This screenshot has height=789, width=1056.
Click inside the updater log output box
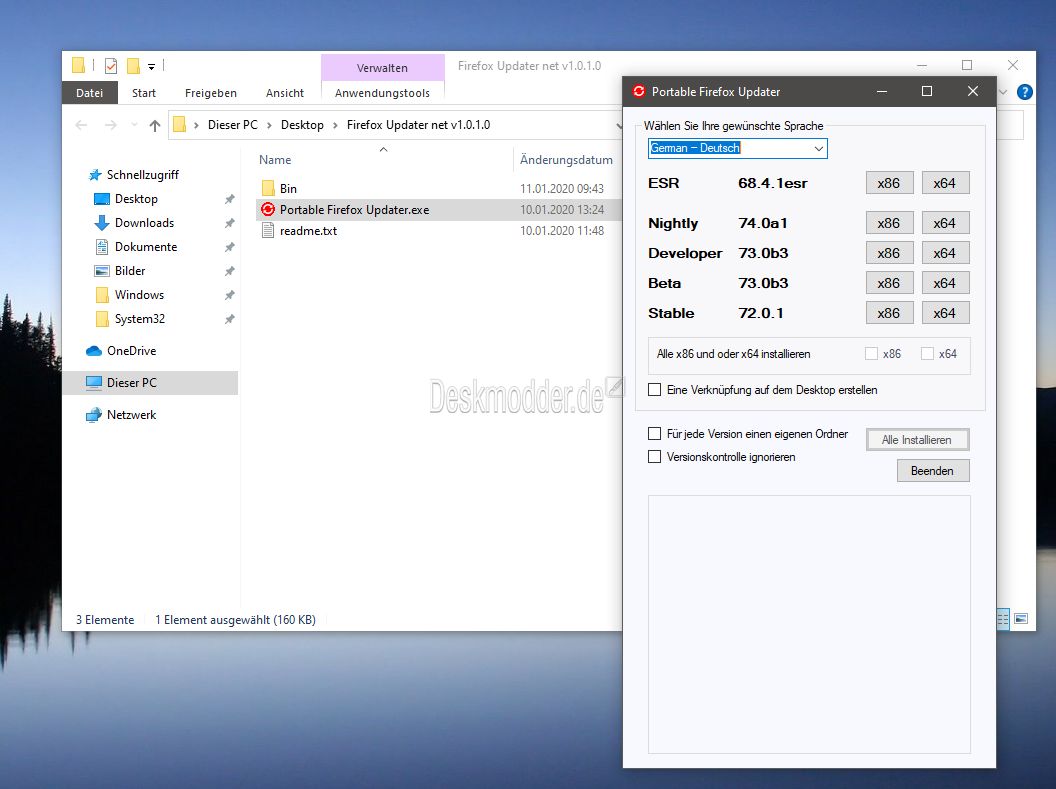tap(809, 625)
